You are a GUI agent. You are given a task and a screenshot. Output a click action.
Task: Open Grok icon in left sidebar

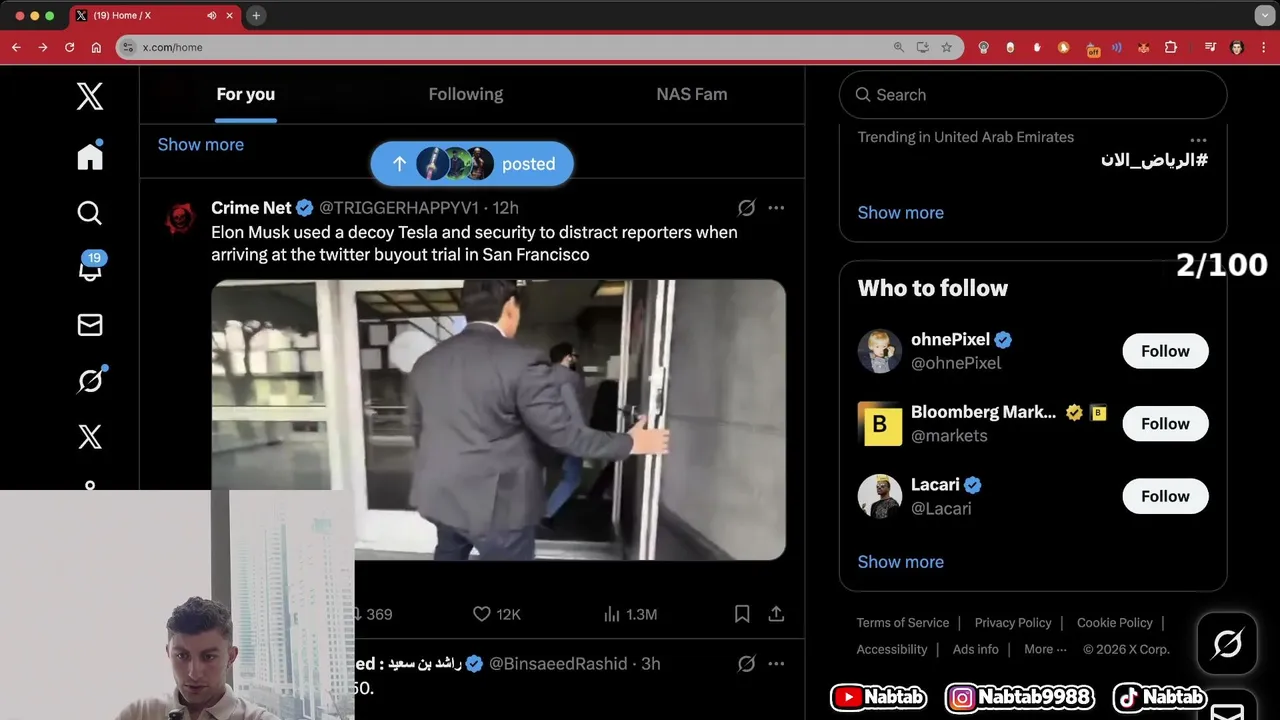click(x=90, y=380)
